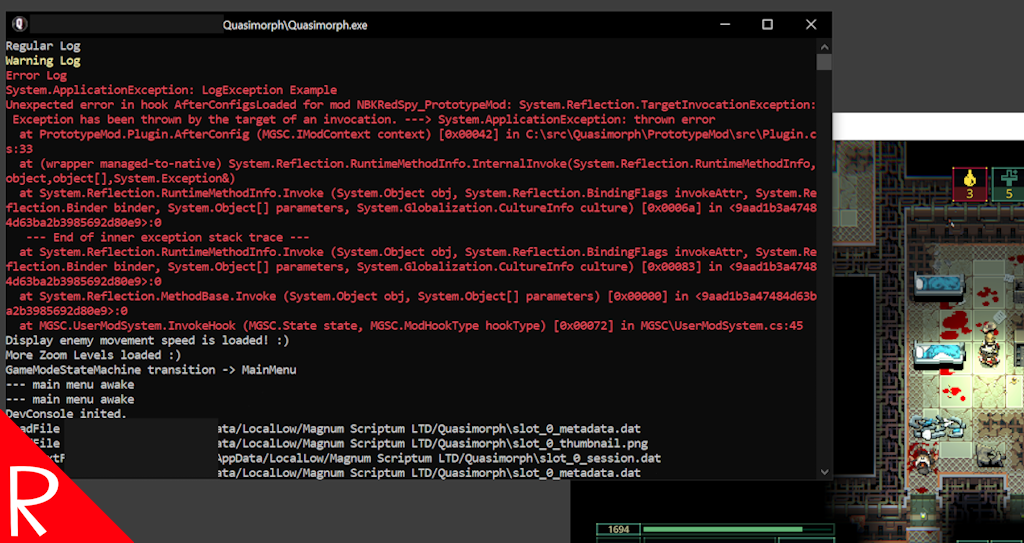Select the medkit slot showing 5 in game
Viewport: 1024px width, 543px height.
1008,184
